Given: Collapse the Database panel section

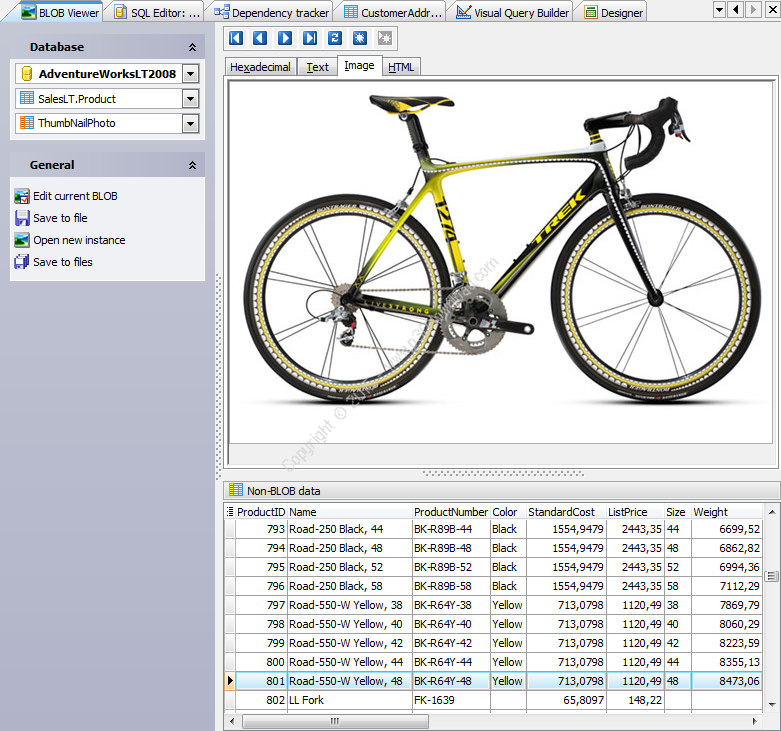Looking at the screenshot, I should (x=192, y=47).
